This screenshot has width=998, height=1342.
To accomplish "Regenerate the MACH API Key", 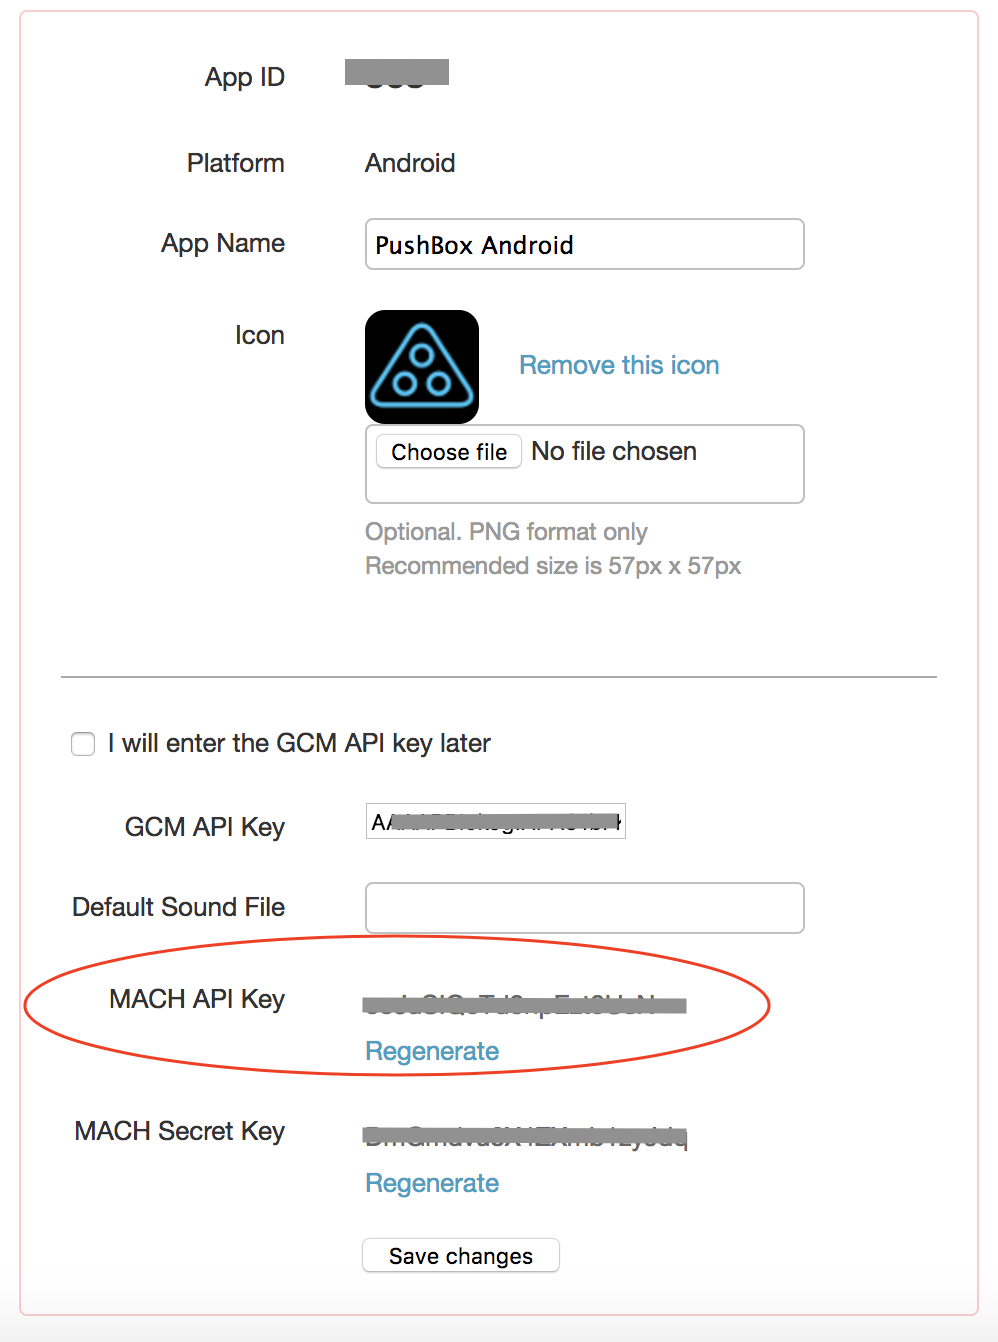I will 432,1051.
